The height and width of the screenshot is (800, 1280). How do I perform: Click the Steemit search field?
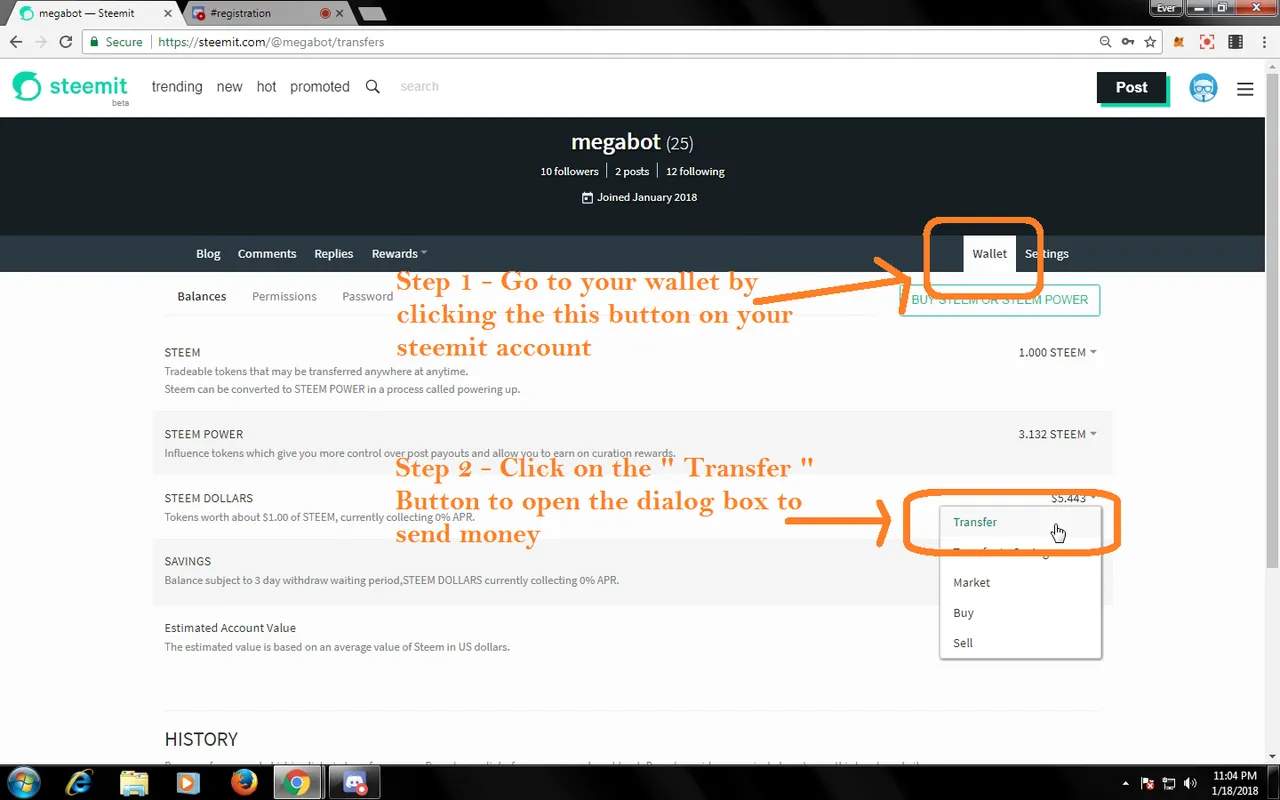460,87
